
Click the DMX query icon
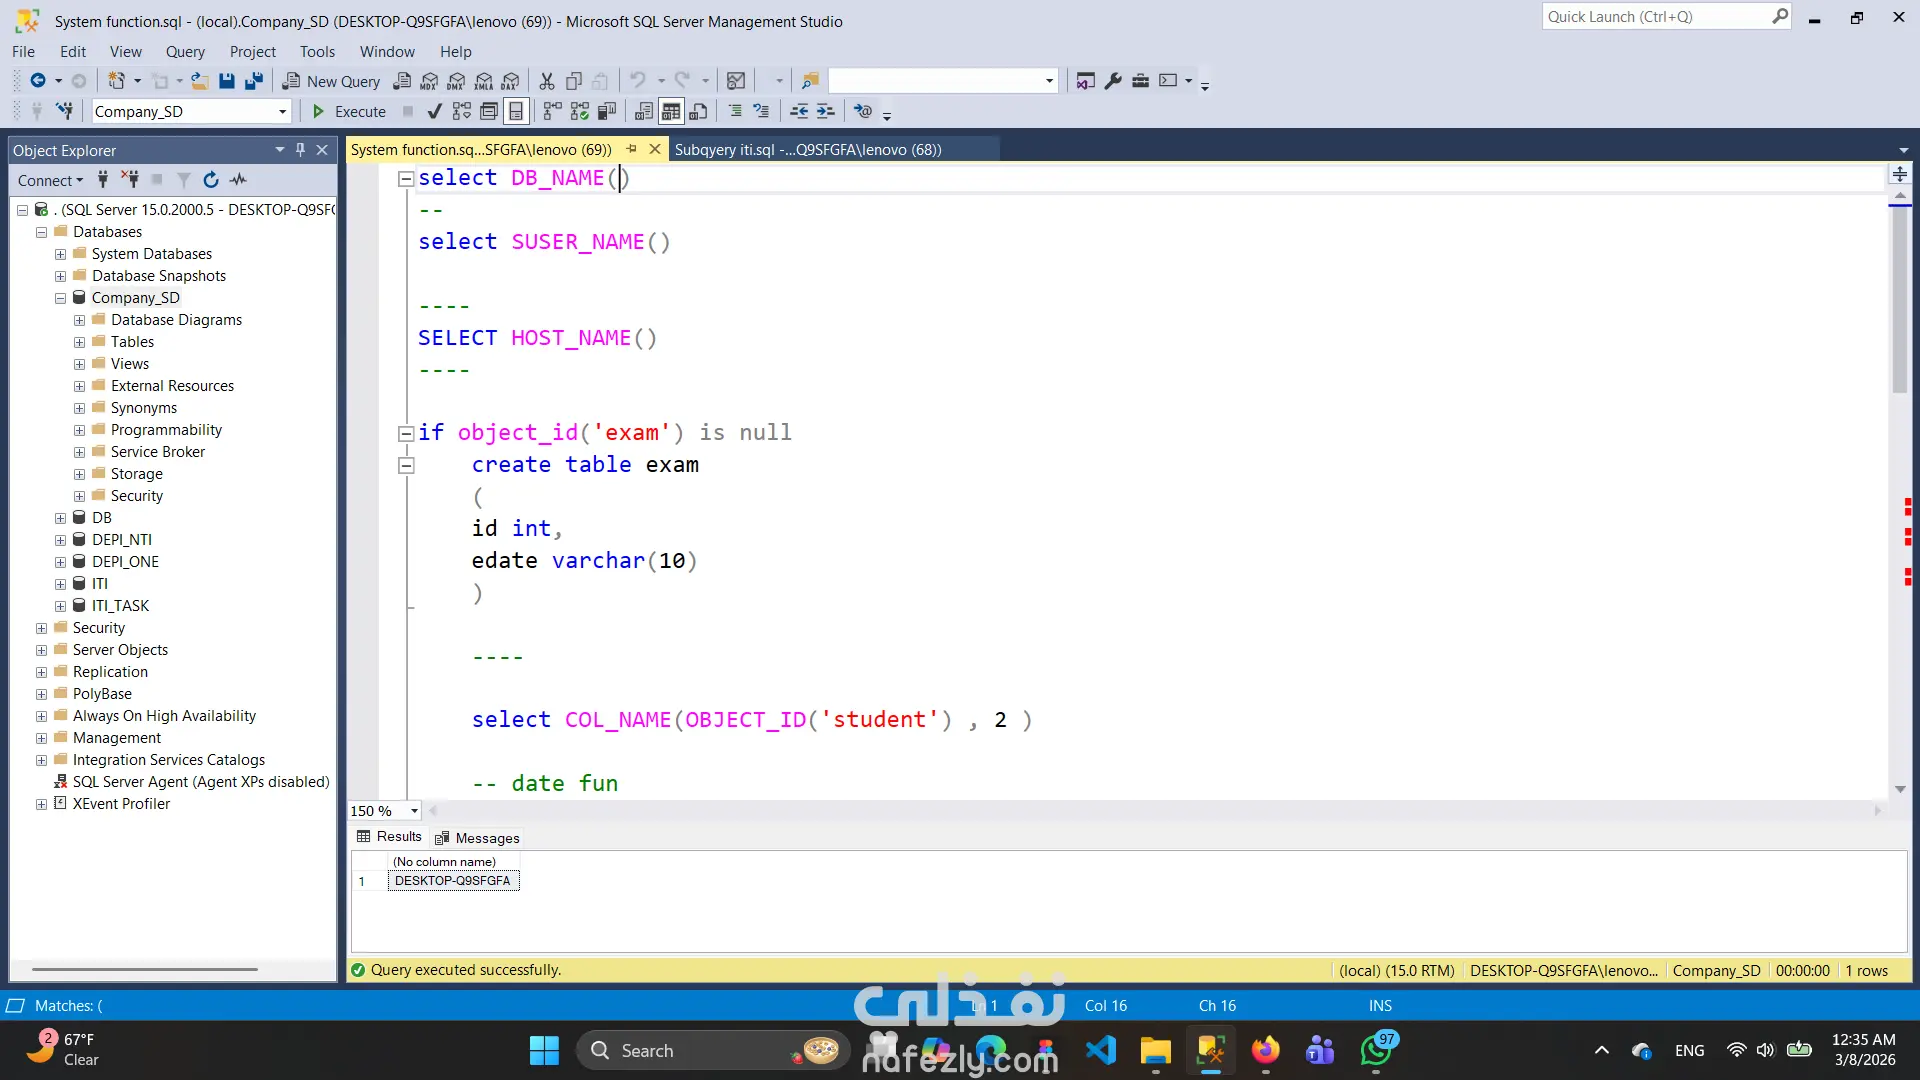click(x=456, y=81)
